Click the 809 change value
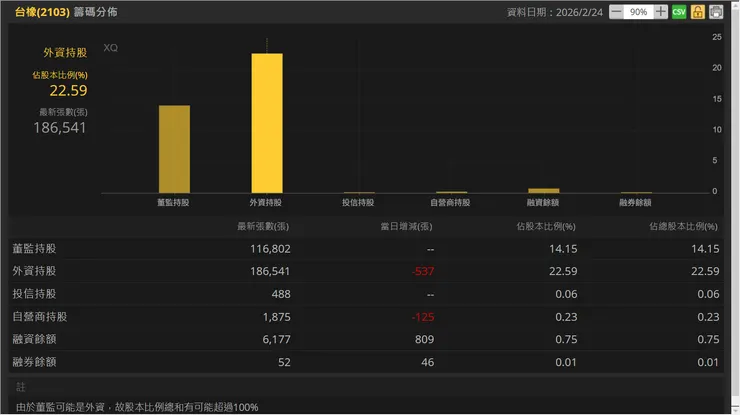 pos(424,339)
